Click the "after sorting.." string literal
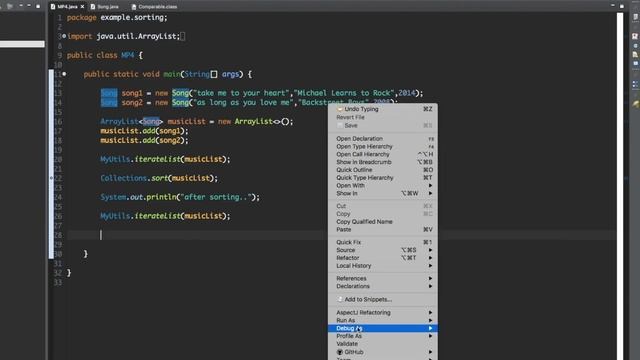This screenshot has height=360, width=640. [216, 197]
